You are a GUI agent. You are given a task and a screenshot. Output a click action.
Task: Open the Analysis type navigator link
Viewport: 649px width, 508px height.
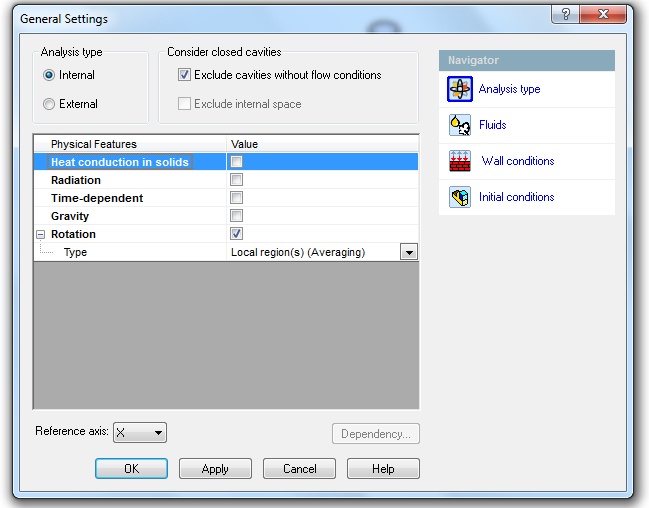[x=510, y=89]
